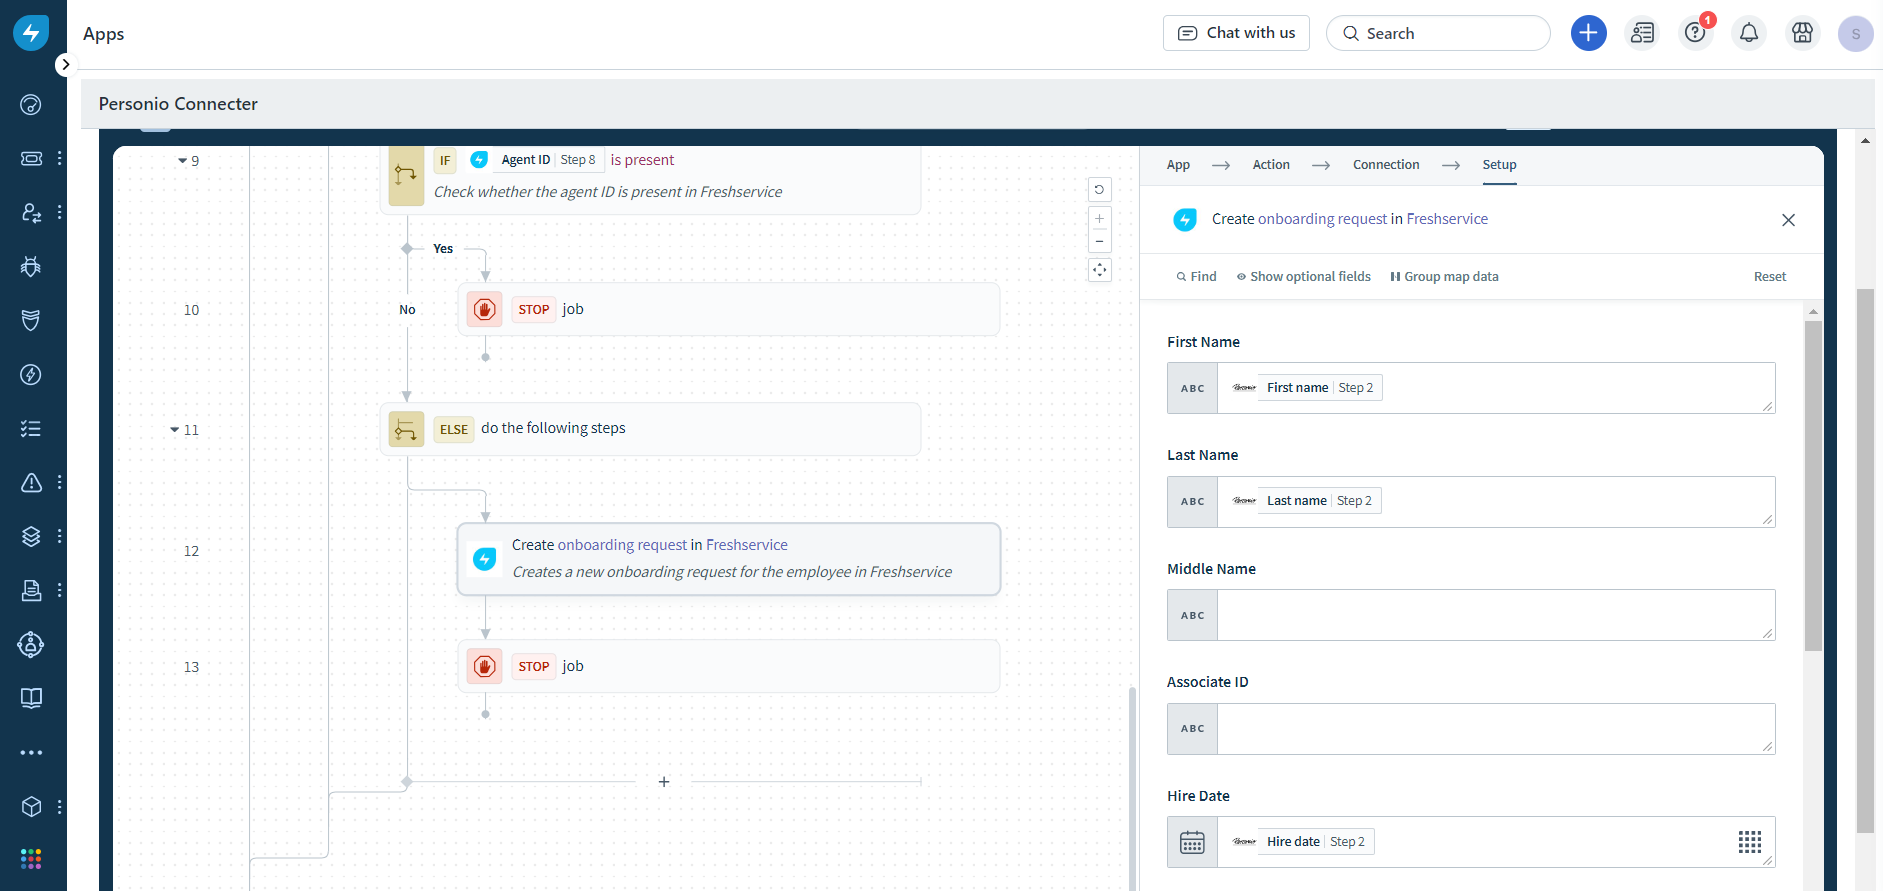Open help icon with notification badge
The height and width of the screenshot is (891, 1883).
click(1696, 33)
